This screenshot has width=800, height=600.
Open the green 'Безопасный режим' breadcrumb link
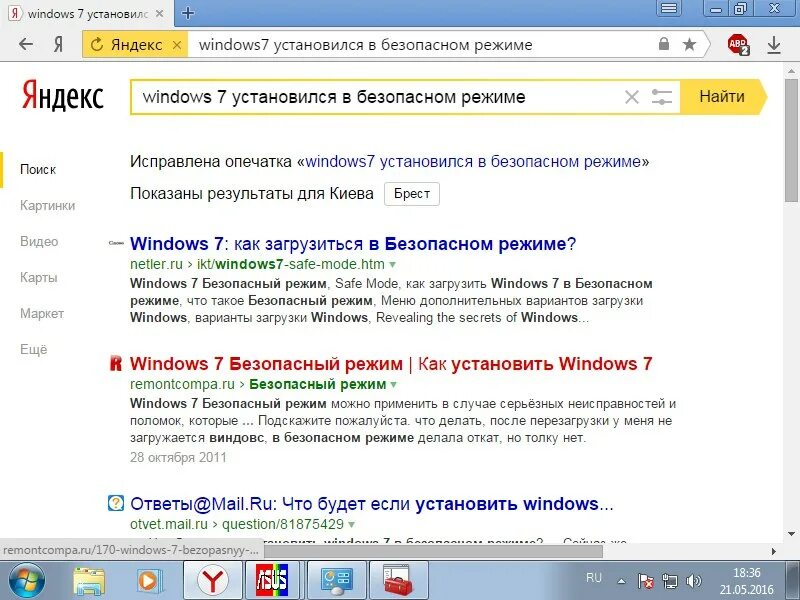317,384
